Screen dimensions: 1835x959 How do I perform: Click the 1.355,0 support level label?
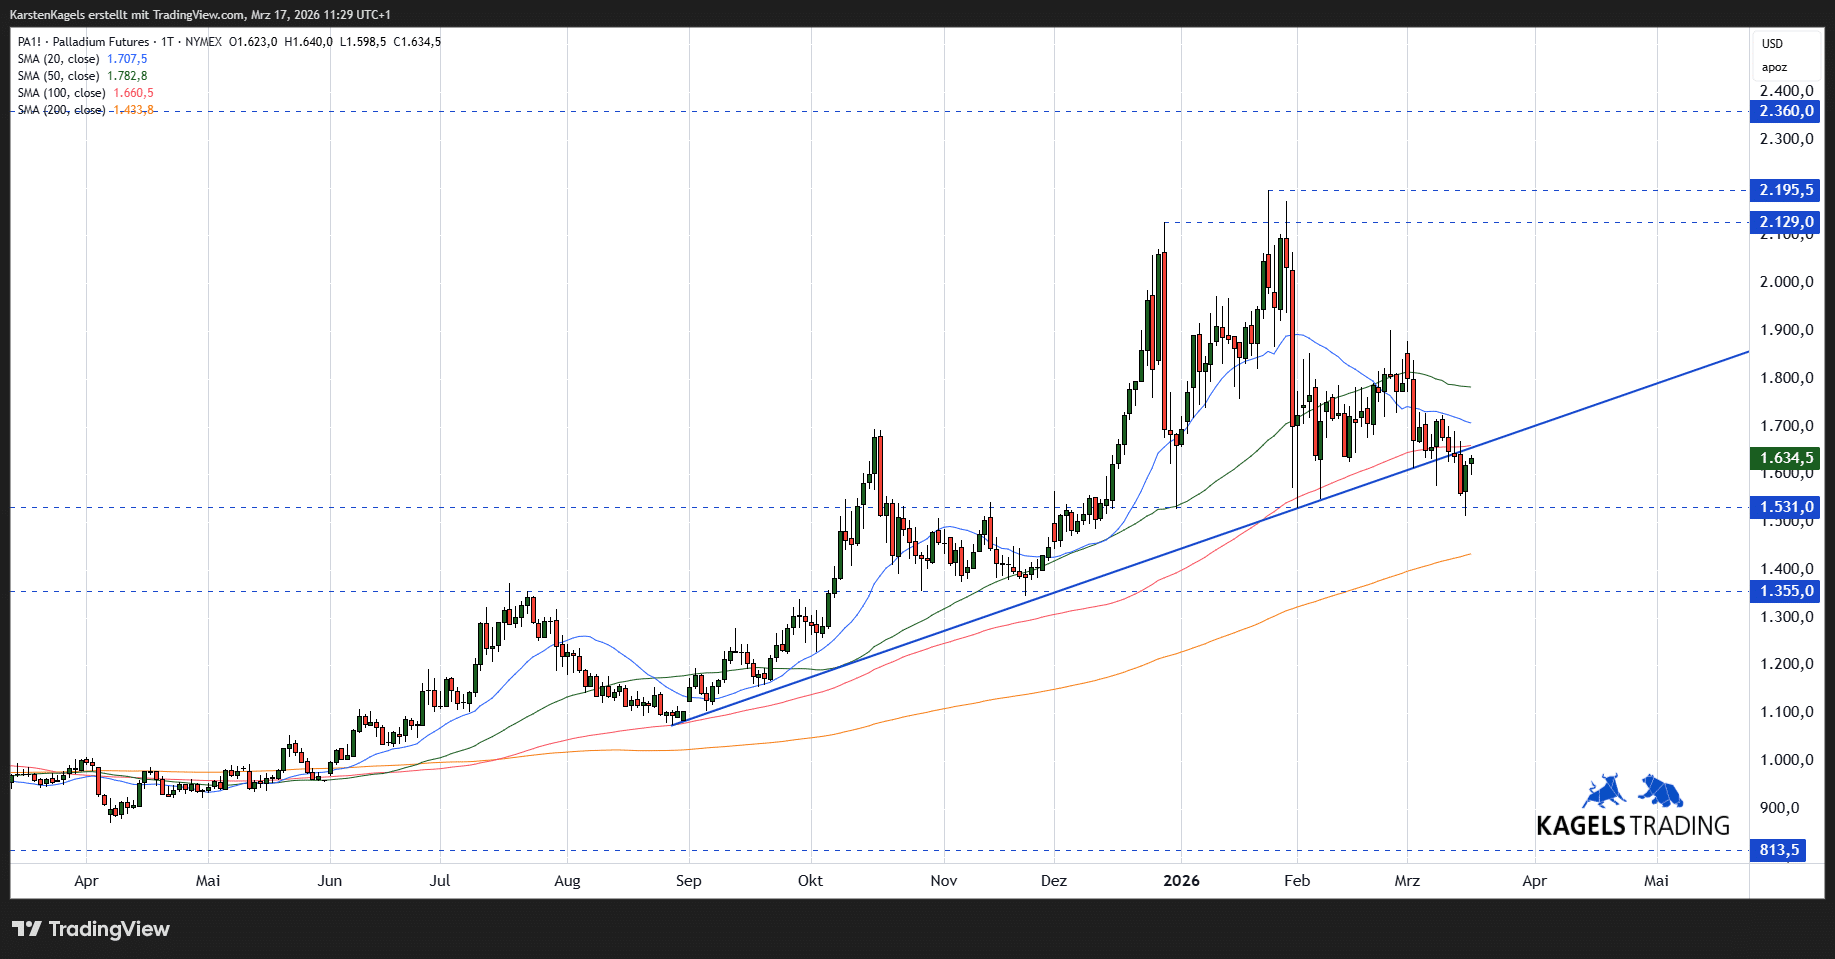pyautogui.click(x=1785, y=591)
